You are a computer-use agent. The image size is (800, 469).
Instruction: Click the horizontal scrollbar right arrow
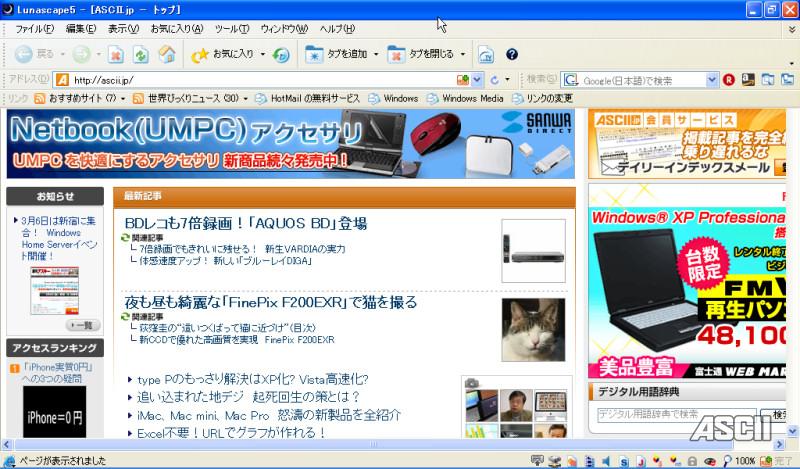(x=779, y=444)
